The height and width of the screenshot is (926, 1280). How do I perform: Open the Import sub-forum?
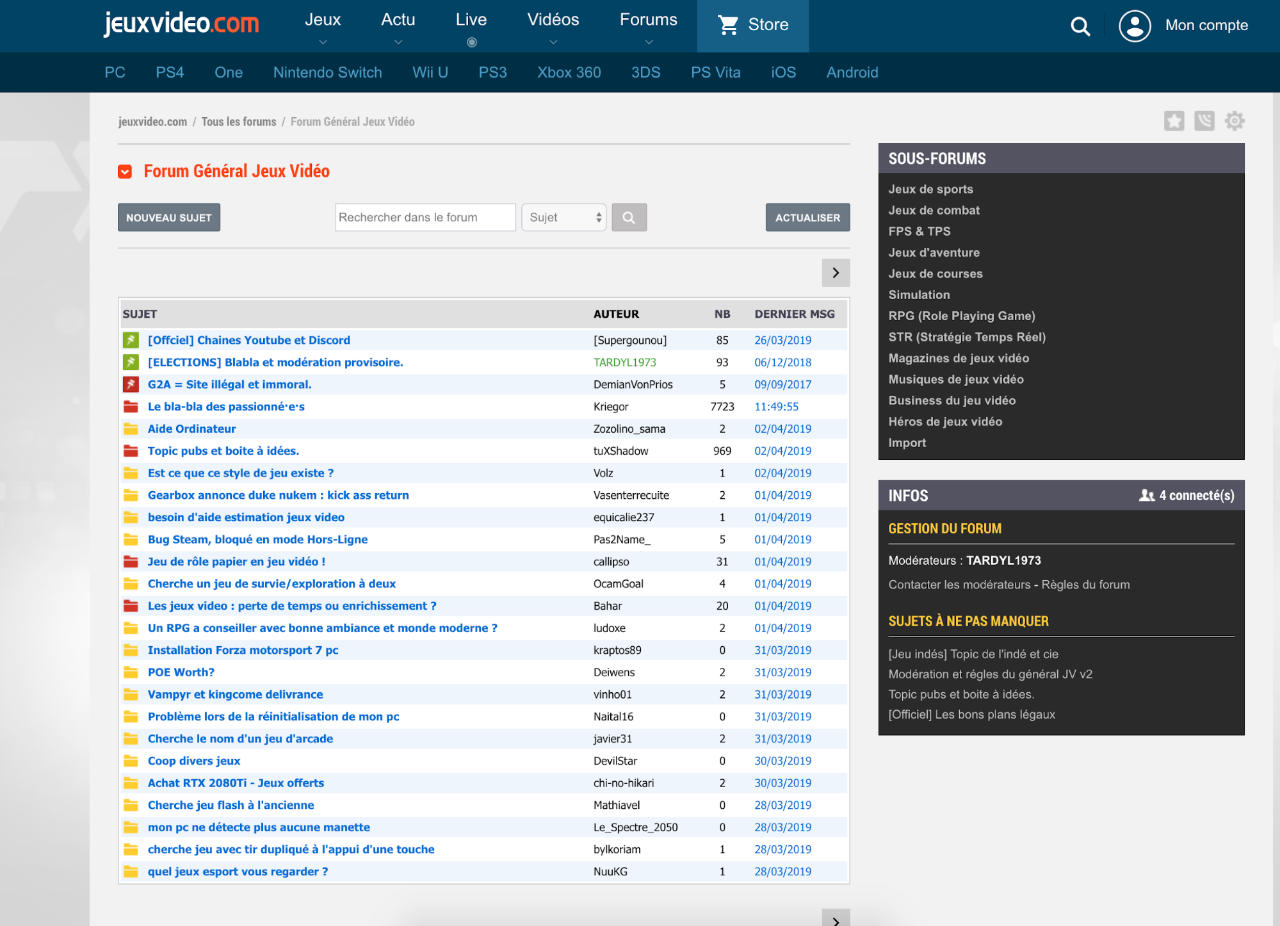[907, 443]
